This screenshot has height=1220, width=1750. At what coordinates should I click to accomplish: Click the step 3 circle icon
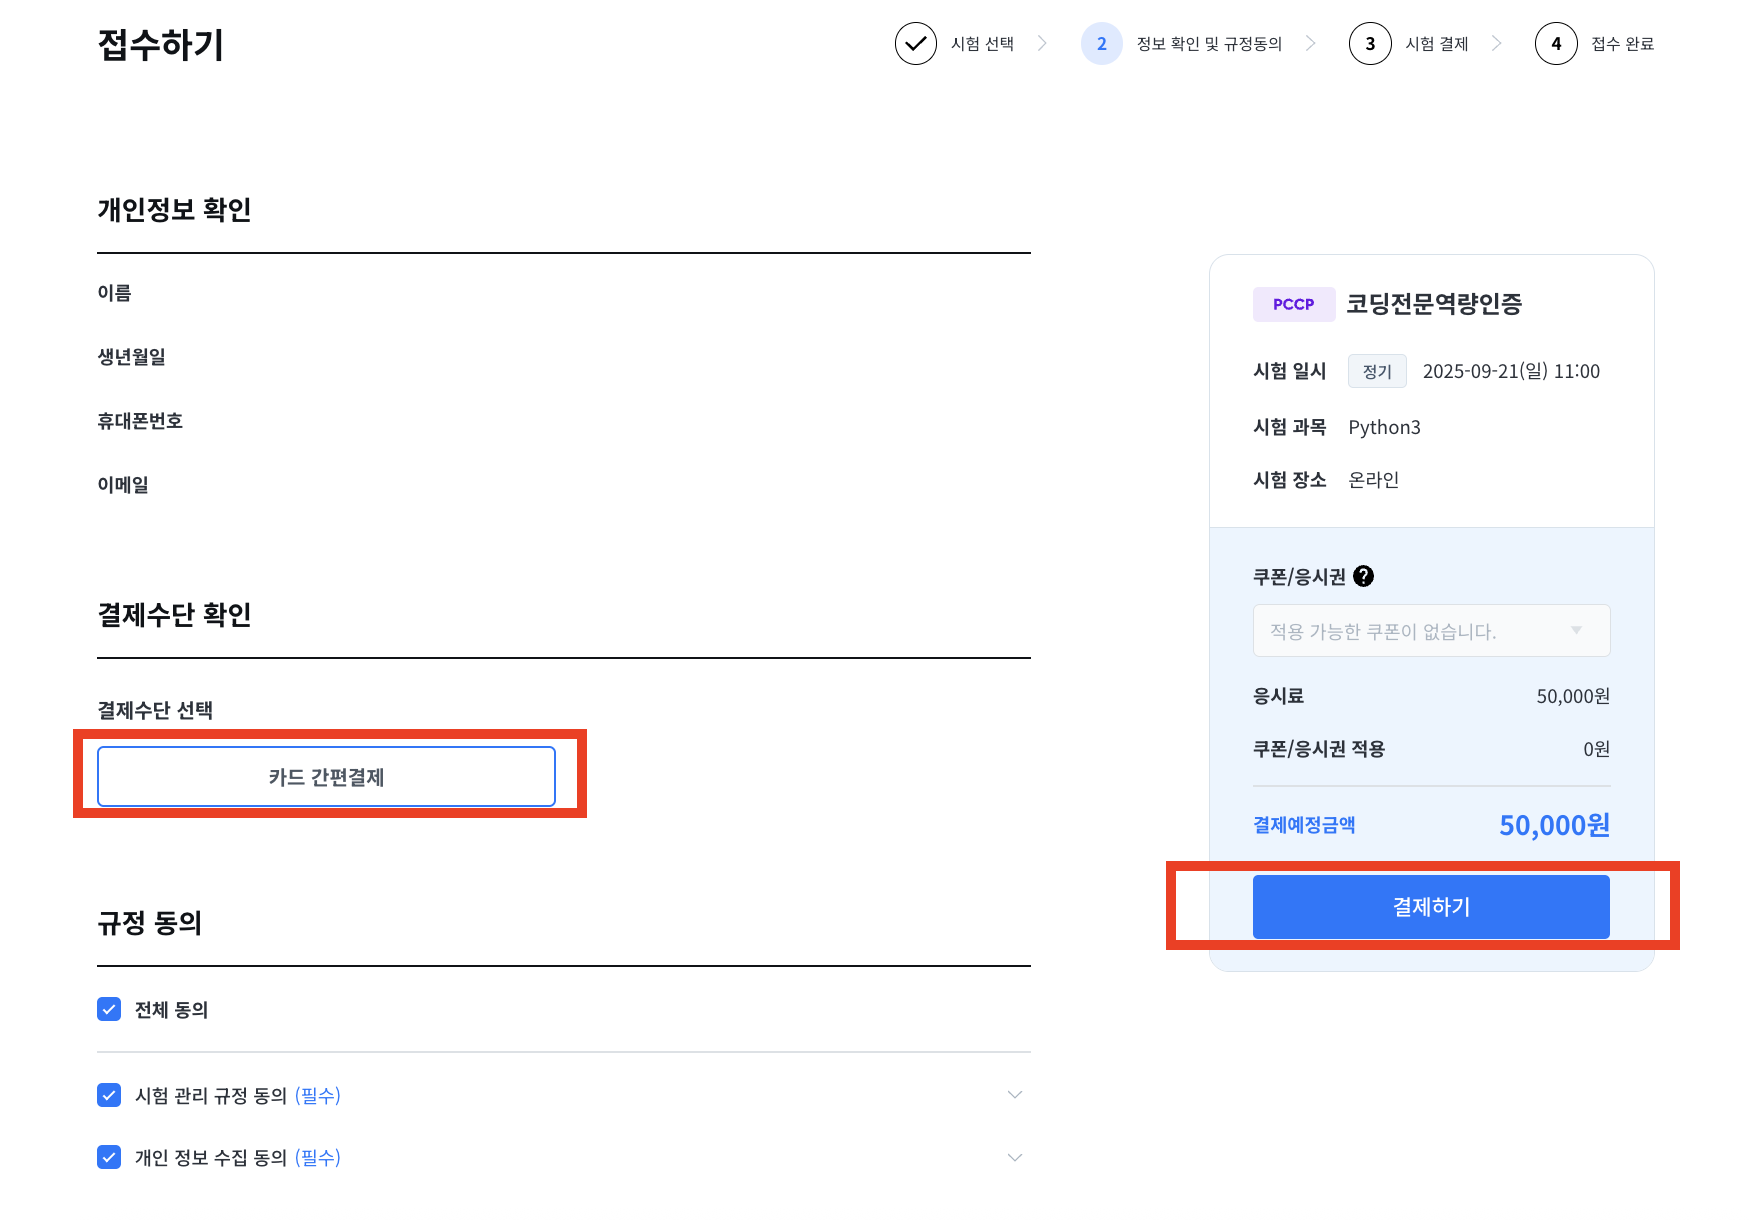1369,44
